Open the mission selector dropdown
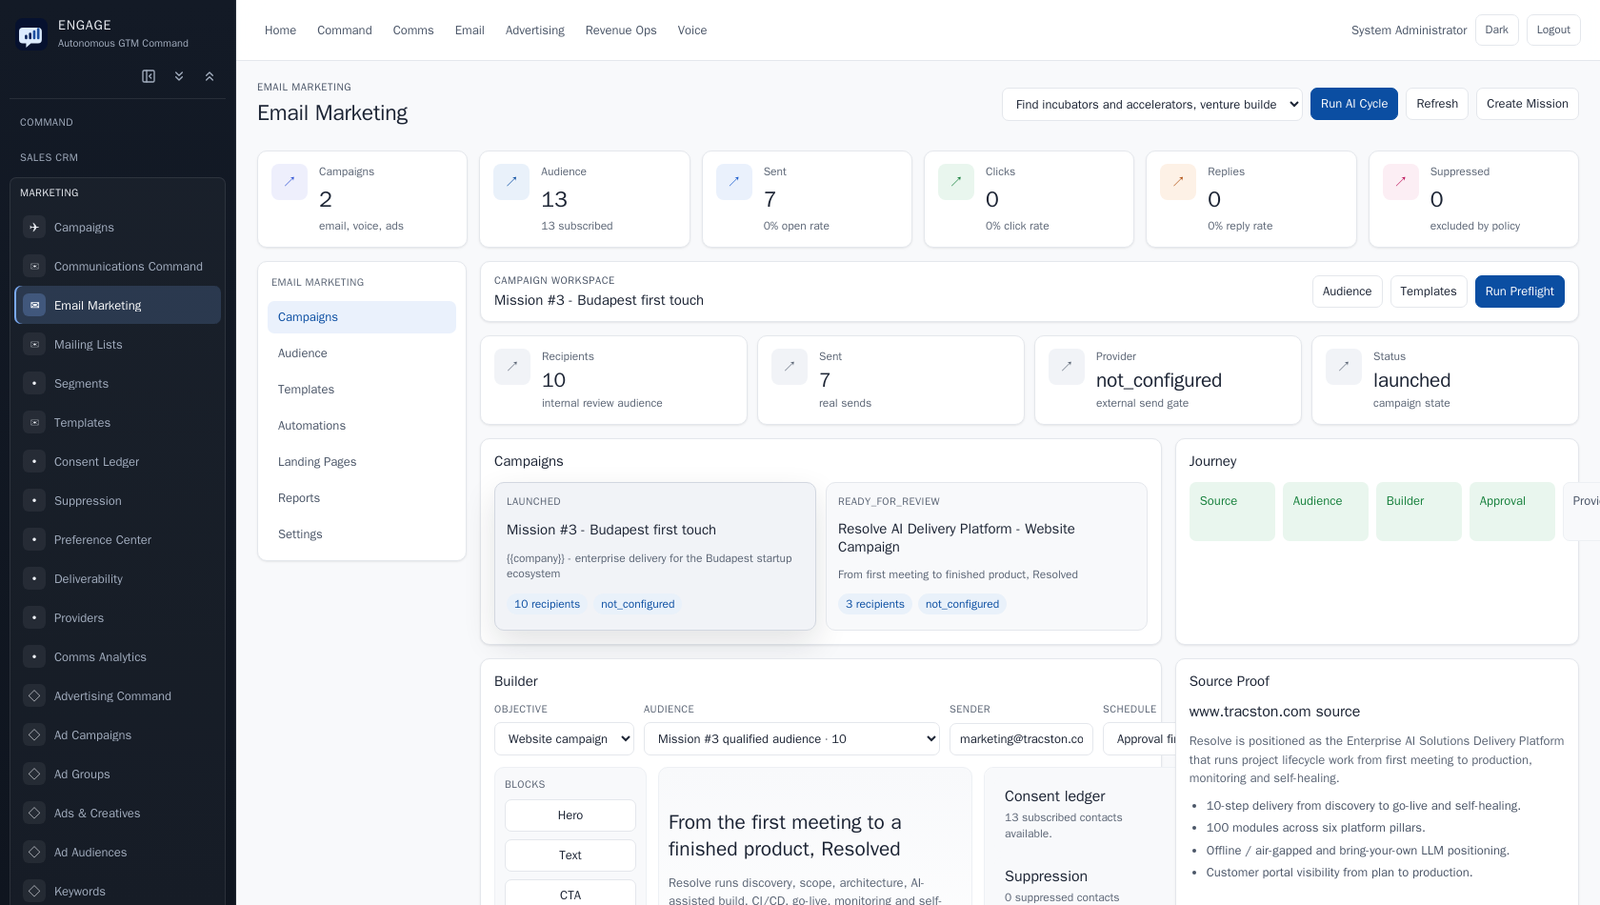The image size is (1600, 905). pos(1152,104)
